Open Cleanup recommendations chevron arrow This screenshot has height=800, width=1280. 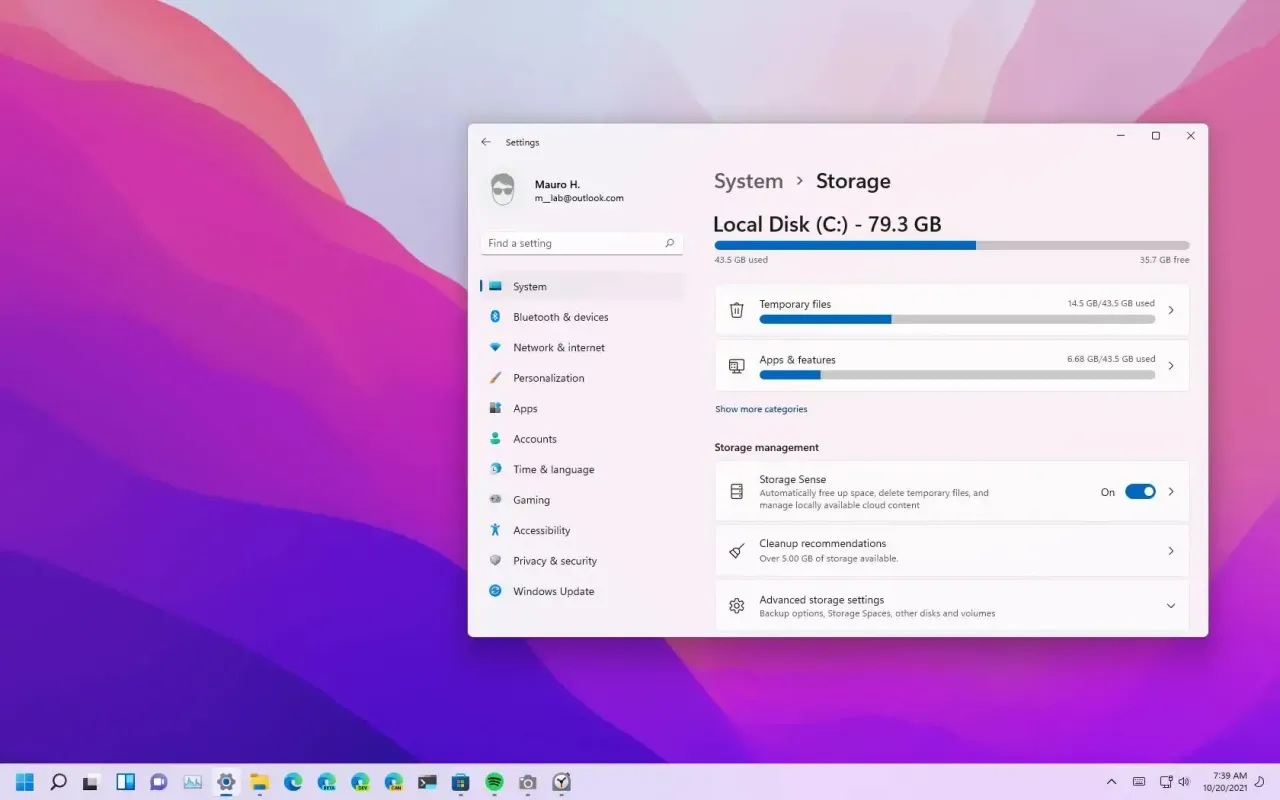point(1171,551)
